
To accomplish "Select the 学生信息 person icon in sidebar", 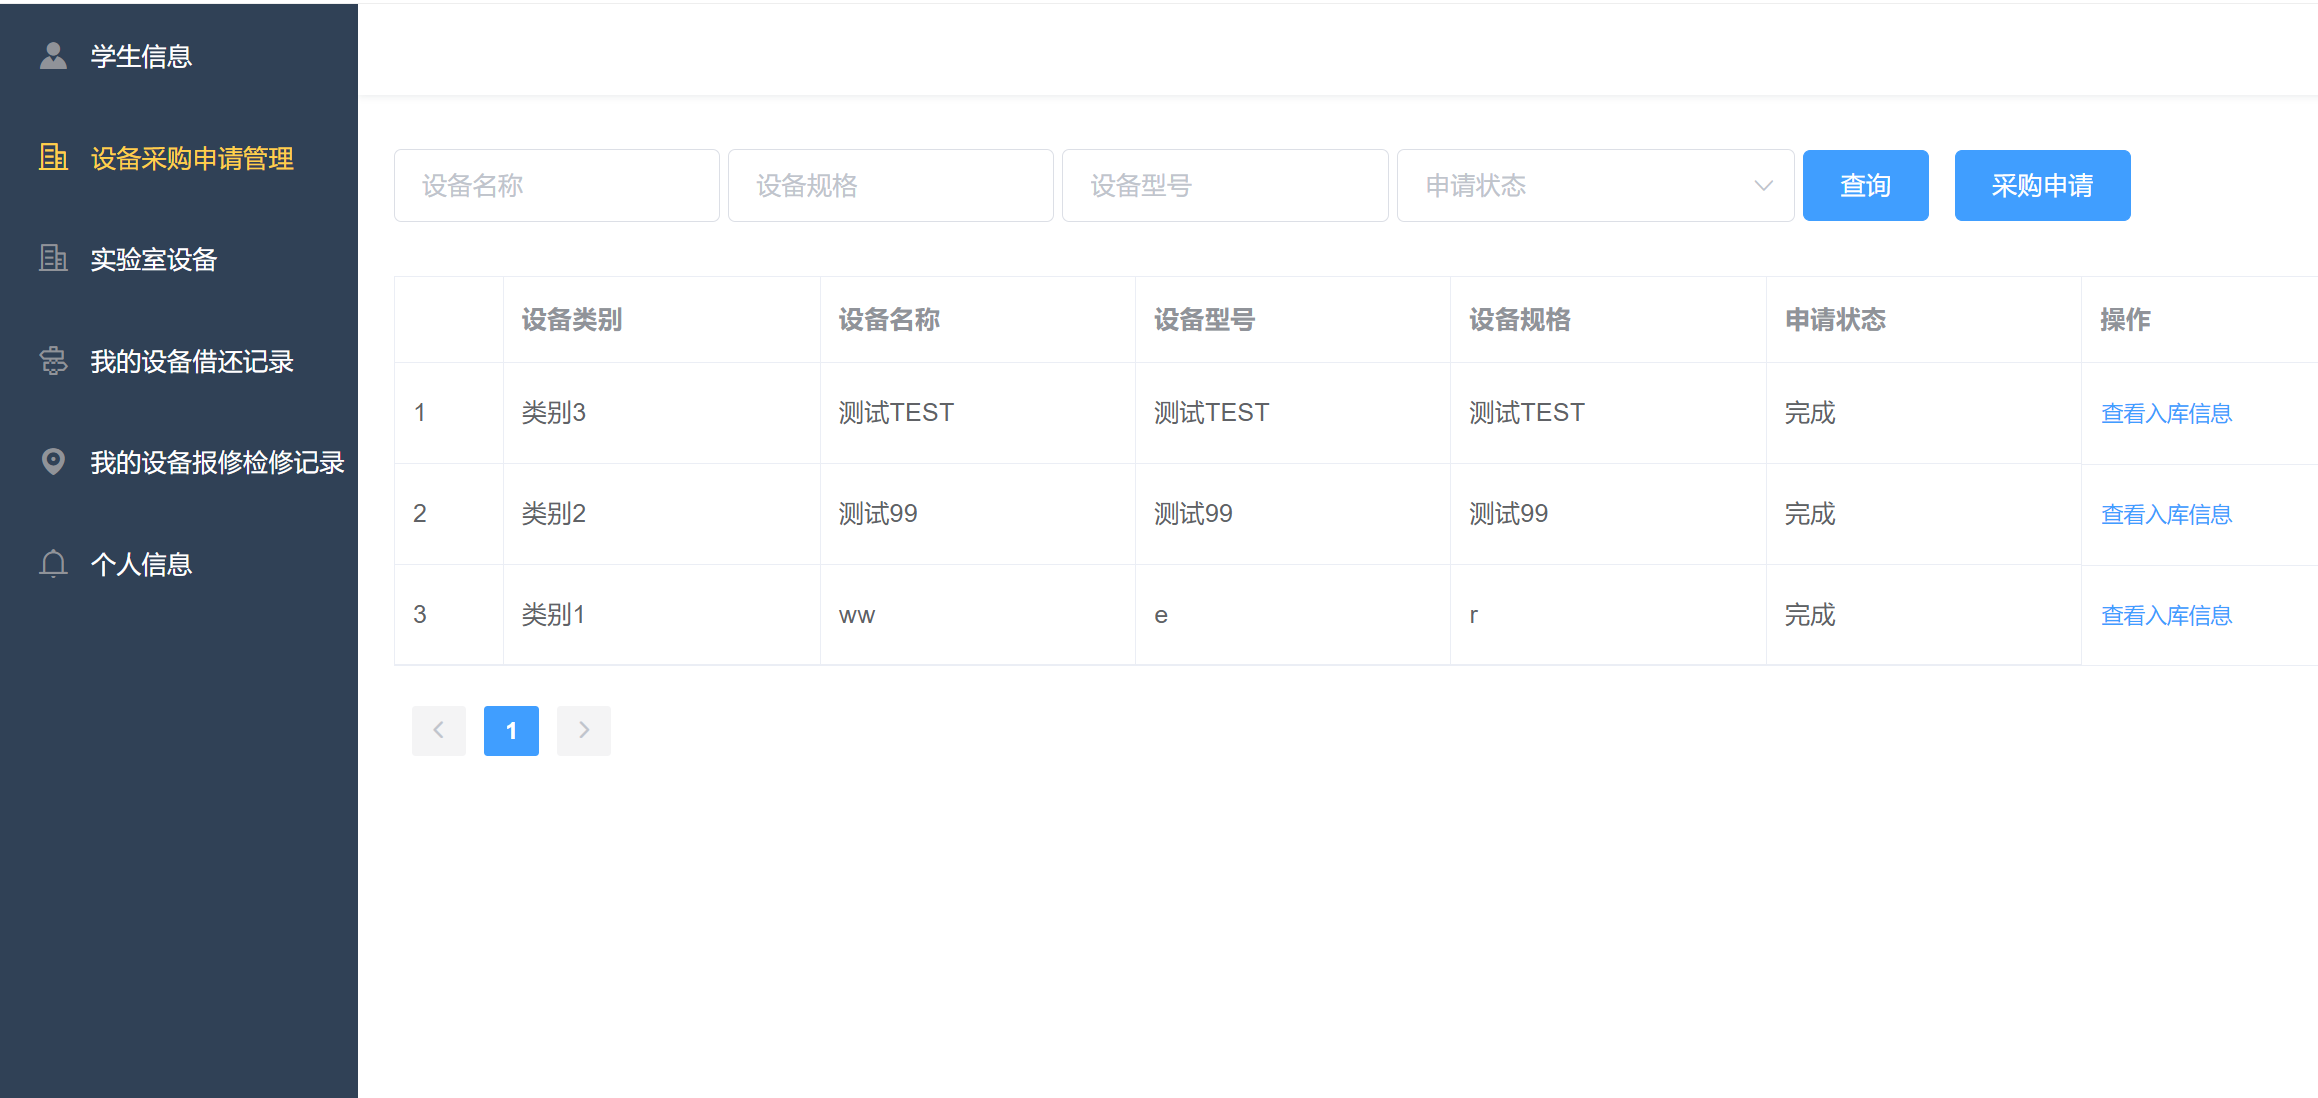I will pyautogui.click(x=53, y=55).
